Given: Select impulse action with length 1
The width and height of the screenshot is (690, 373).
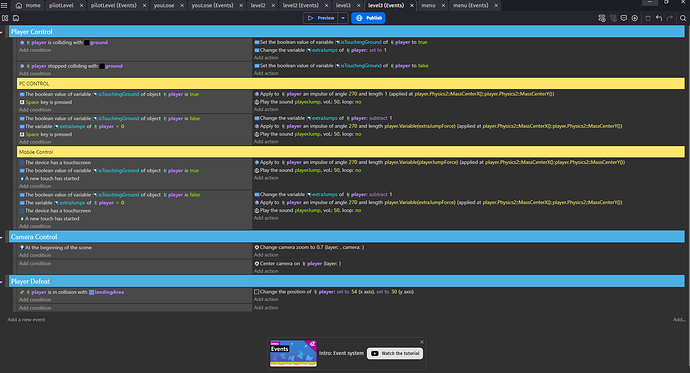Looking at the screenshot, I should point(404,94).
